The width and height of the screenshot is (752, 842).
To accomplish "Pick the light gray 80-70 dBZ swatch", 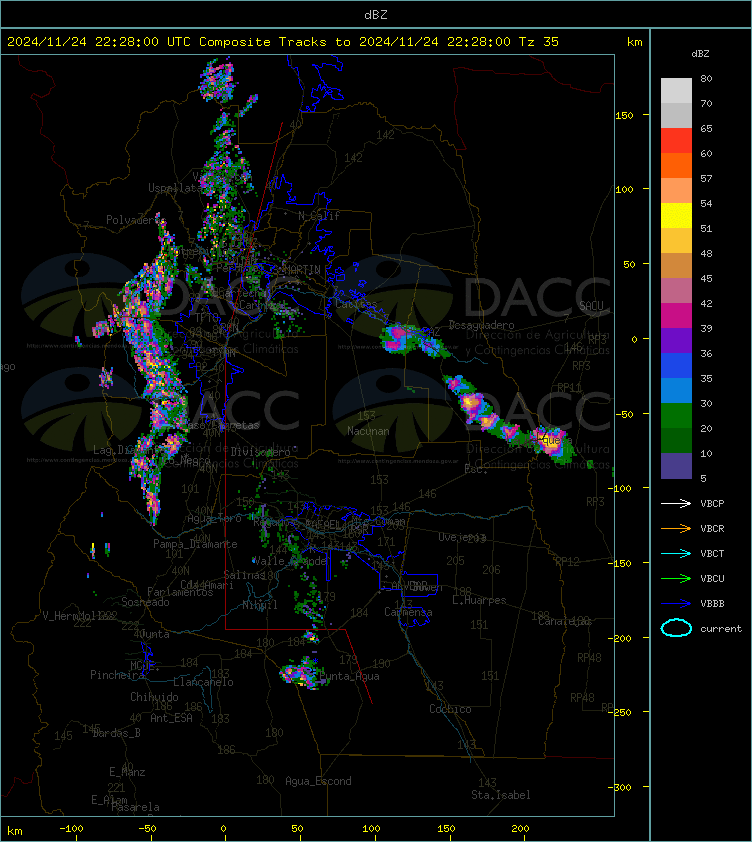I will point(676,91).
